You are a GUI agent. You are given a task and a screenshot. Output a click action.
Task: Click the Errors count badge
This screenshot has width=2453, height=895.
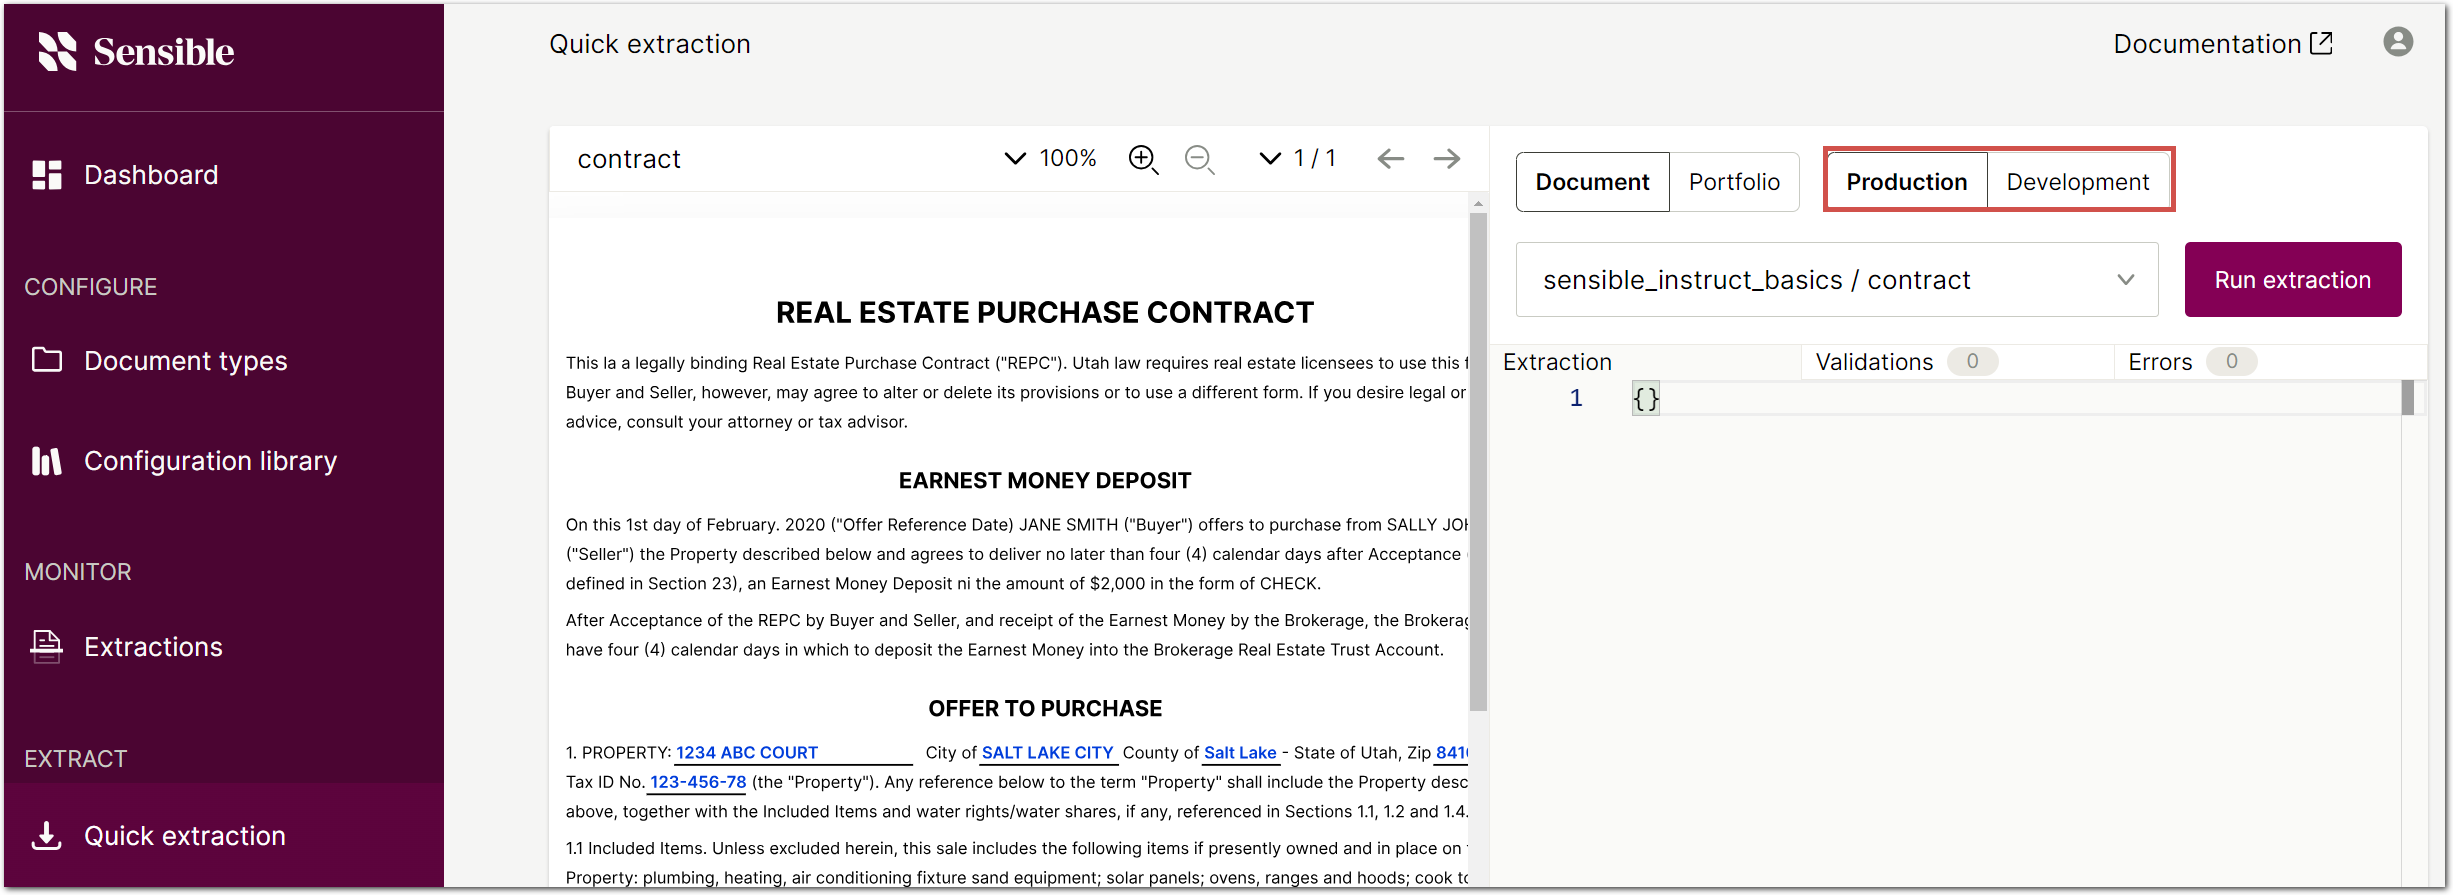(x=2231, y=361)
